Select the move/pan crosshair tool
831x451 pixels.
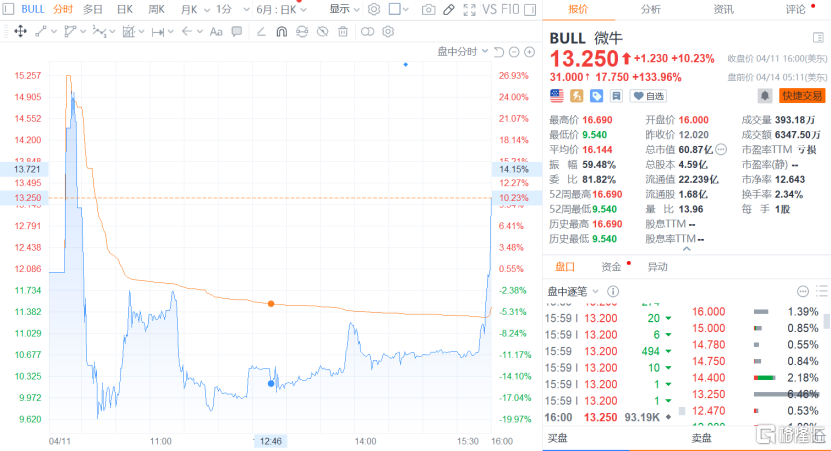(x=20, y=32)
